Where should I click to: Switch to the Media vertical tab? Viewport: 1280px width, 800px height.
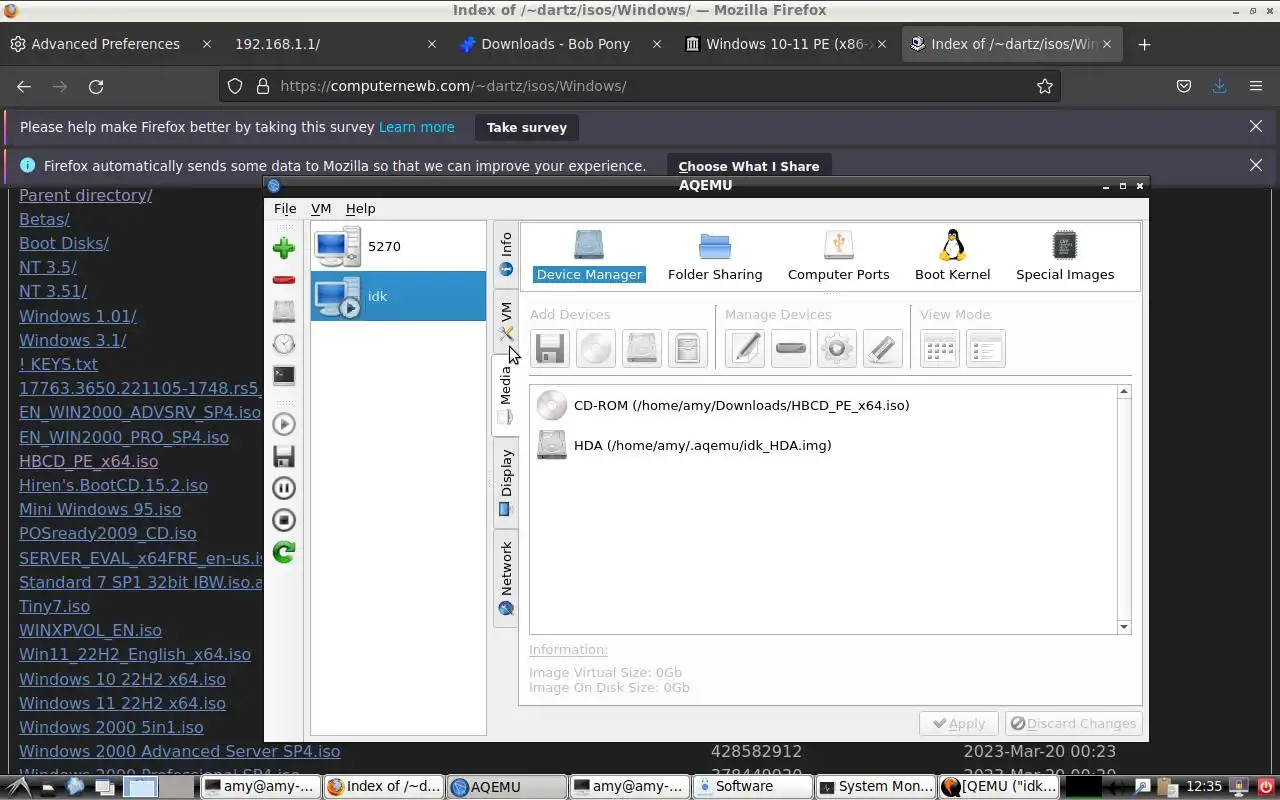[506, 395]
